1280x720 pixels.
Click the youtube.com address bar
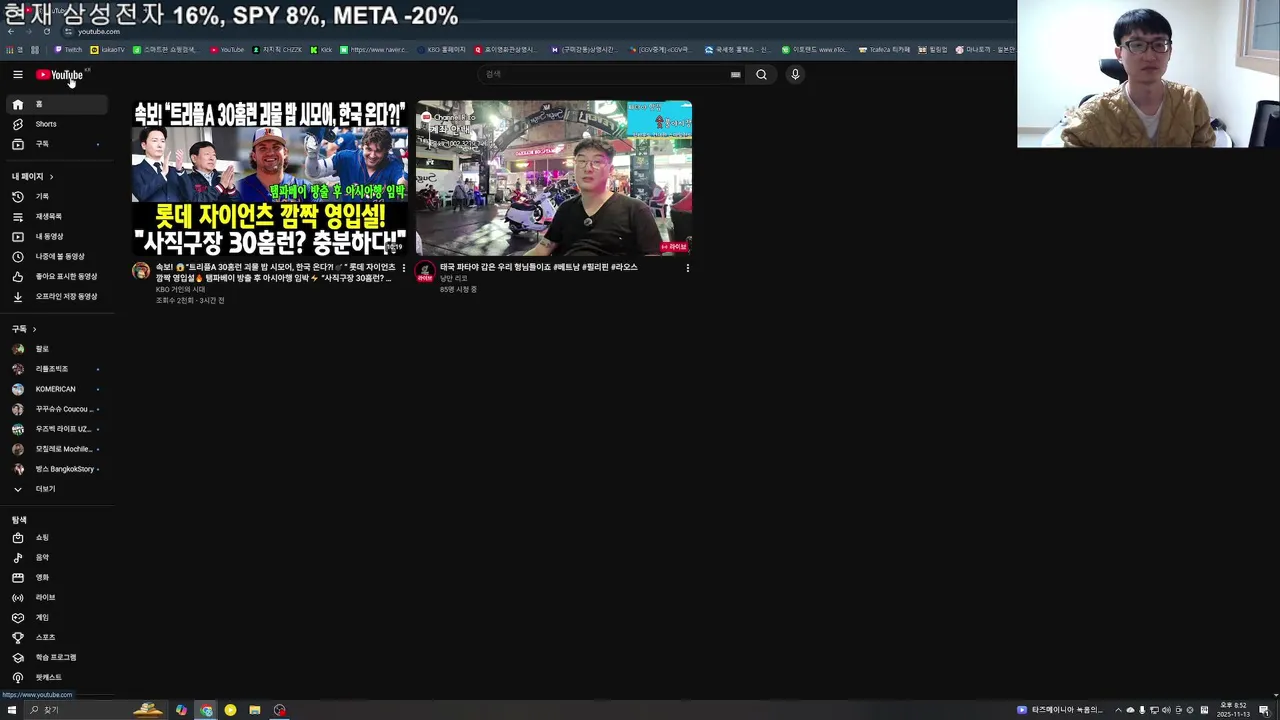[x=99, y=31]
